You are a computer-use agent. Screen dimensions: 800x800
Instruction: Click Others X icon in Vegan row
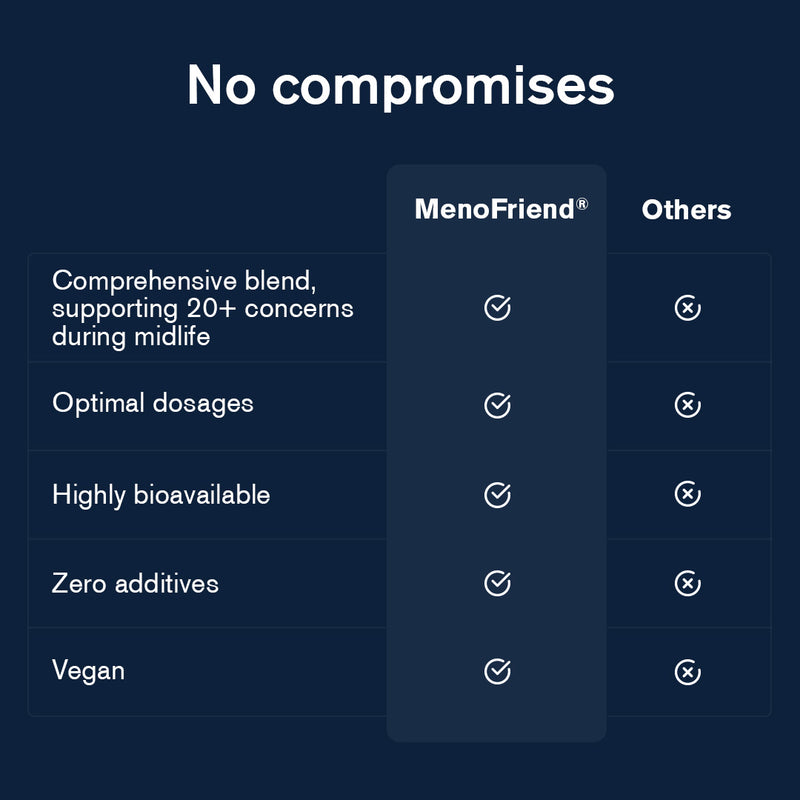[687, 672]
